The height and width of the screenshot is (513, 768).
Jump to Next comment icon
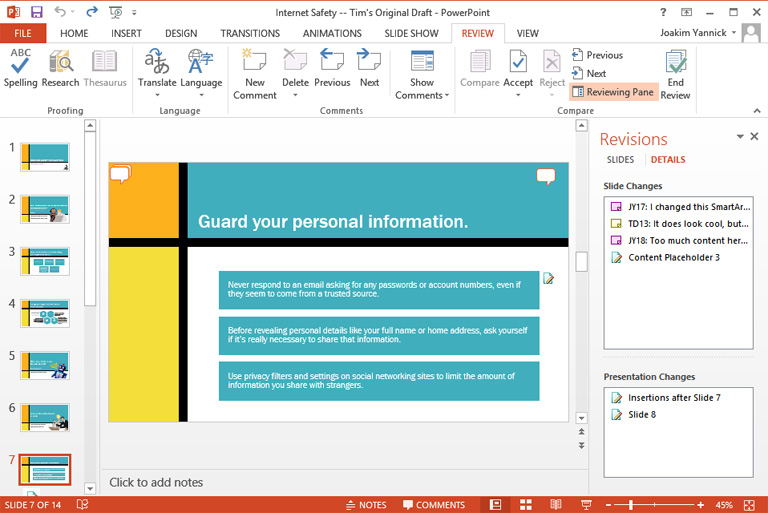(x=369, y=62)
